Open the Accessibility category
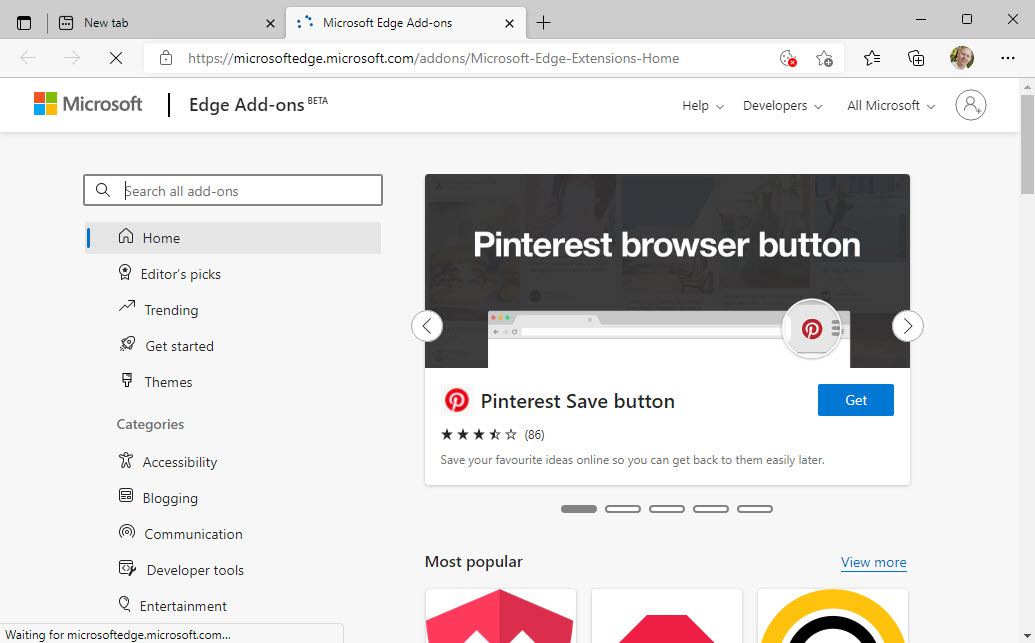 [168, 461]
